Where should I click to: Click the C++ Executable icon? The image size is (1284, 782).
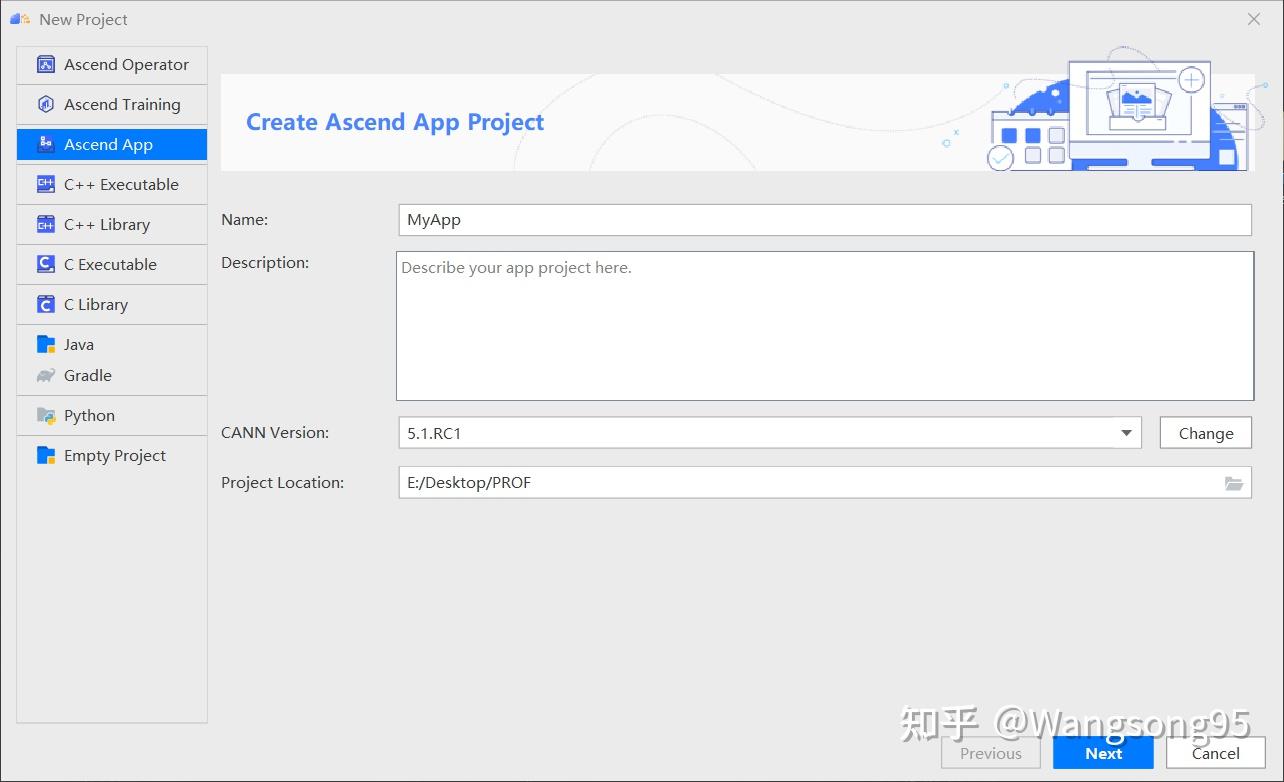(45, 184)
